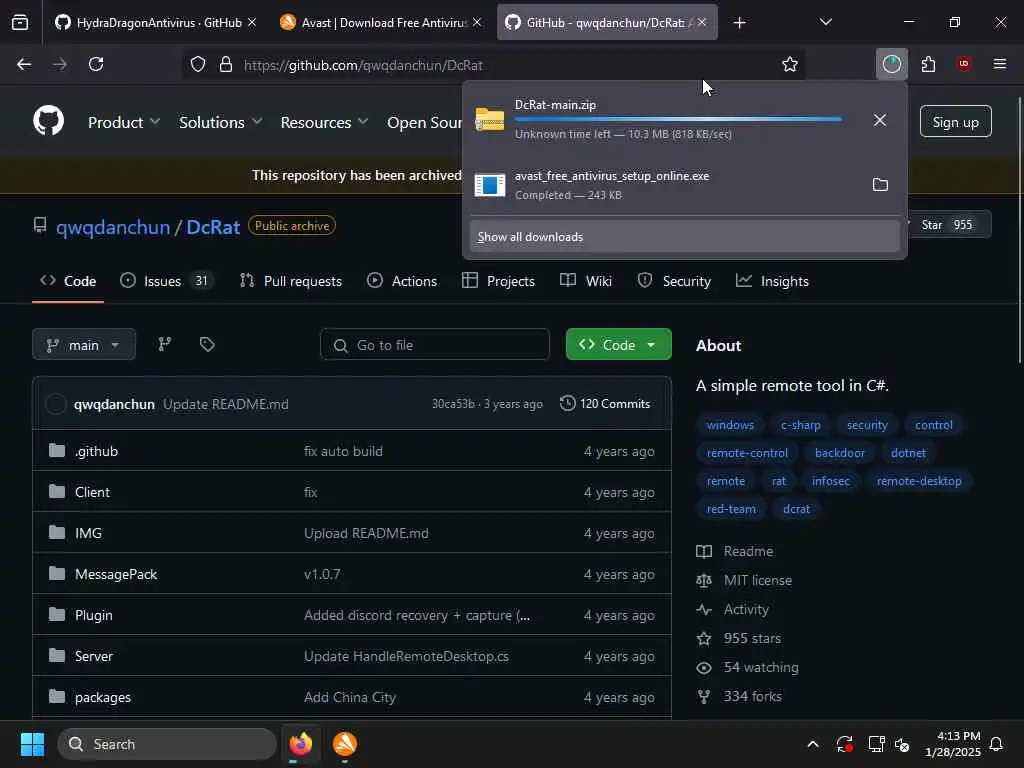Cancel the DcRat-main.zip download
This screenshot has width=1024, height=768.
pyautogui.click(x=880, y=120)
